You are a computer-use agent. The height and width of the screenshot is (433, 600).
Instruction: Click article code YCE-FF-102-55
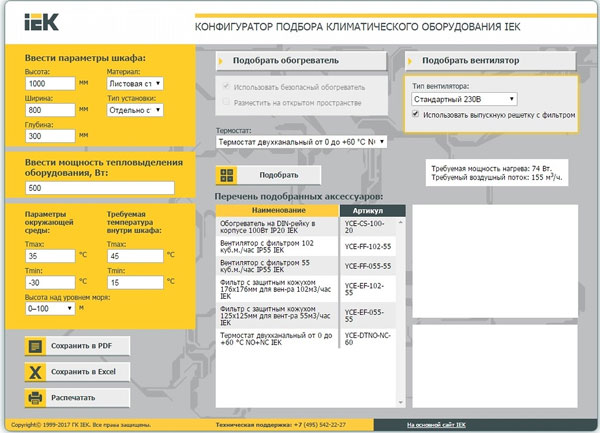click(x=368, y=247)
